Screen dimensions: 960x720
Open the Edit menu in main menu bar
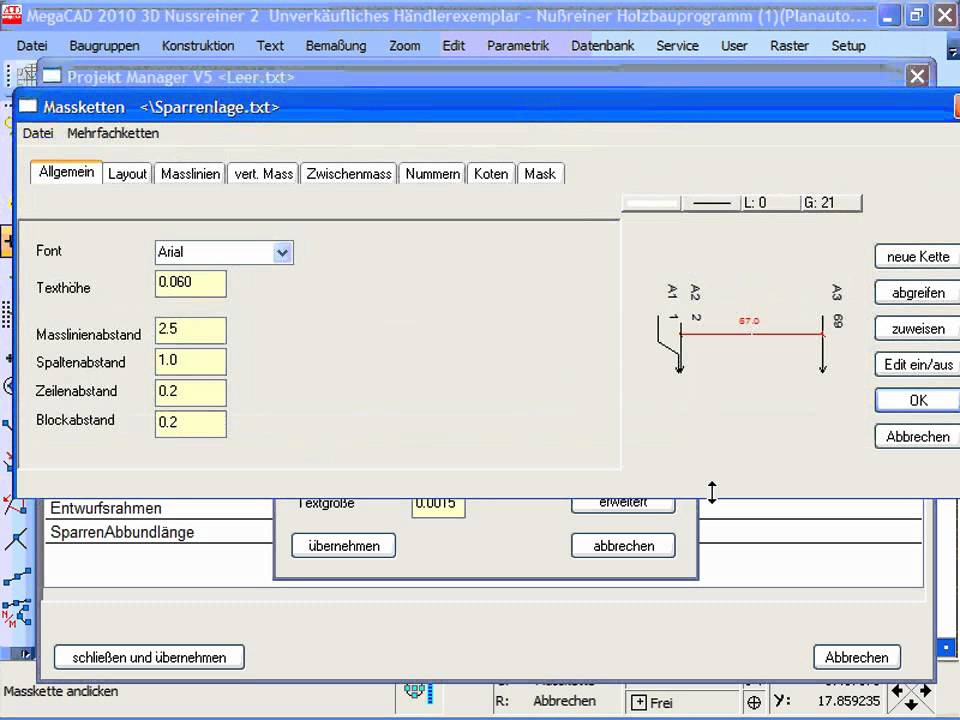point(453,45)
